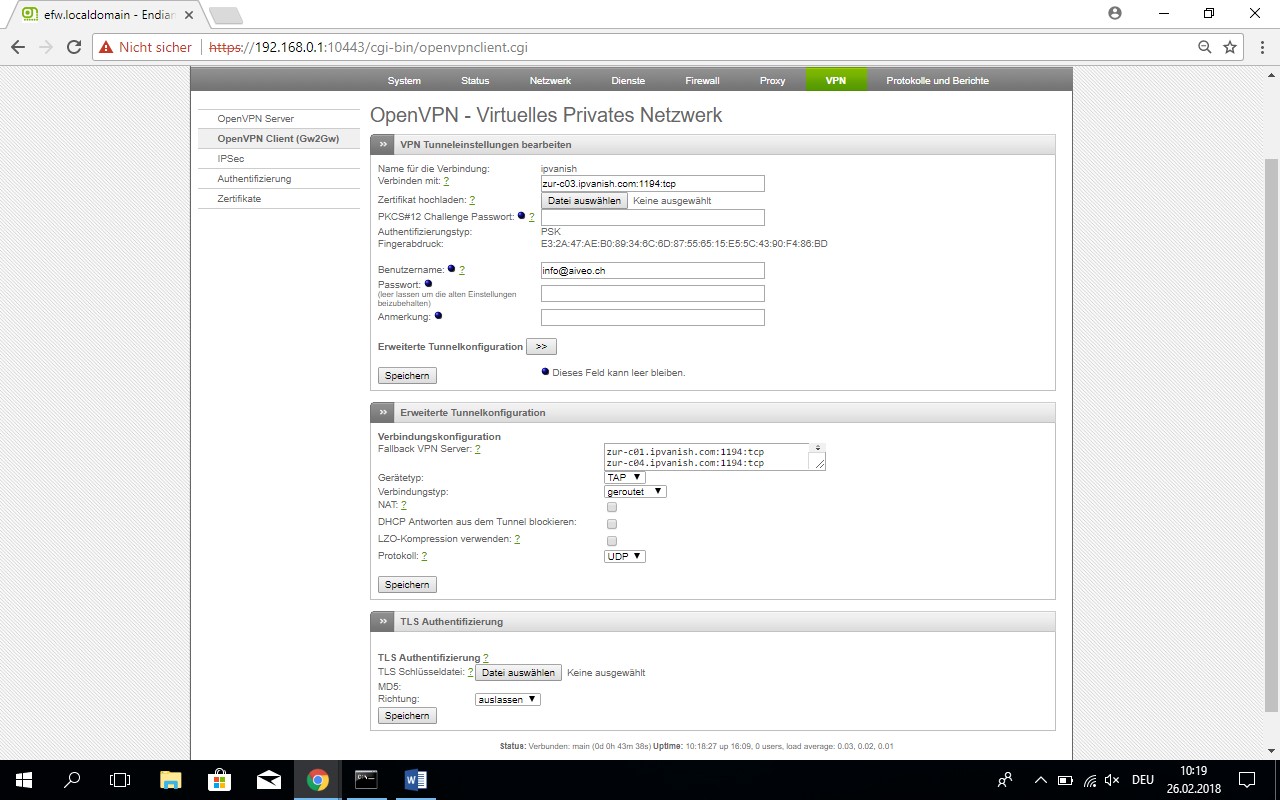Open the Chrome zoom magnifier icon
The width and height of the screenshot is (1280, 800).
click(1205, 47)
